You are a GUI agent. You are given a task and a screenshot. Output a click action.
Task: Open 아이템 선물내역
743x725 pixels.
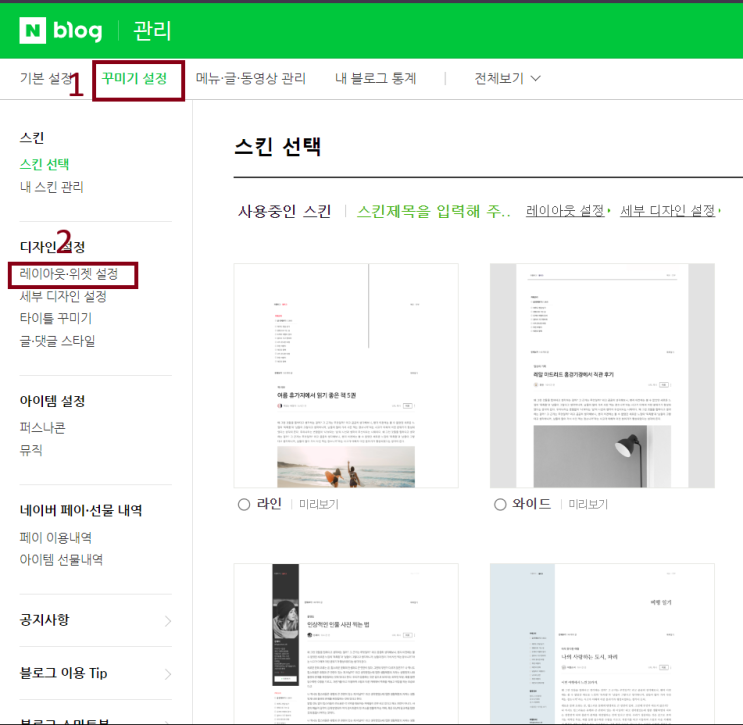[61, 560]
